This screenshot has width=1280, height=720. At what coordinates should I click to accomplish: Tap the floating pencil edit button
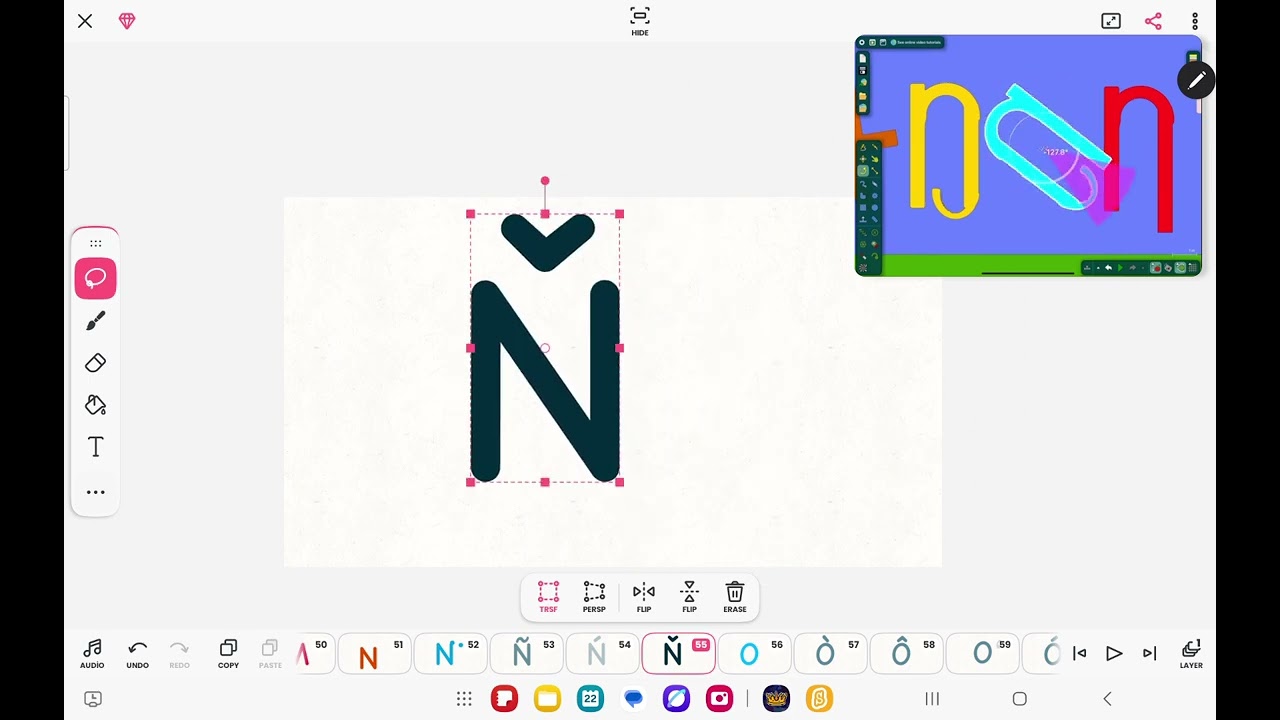click(x=1196, y=80)
